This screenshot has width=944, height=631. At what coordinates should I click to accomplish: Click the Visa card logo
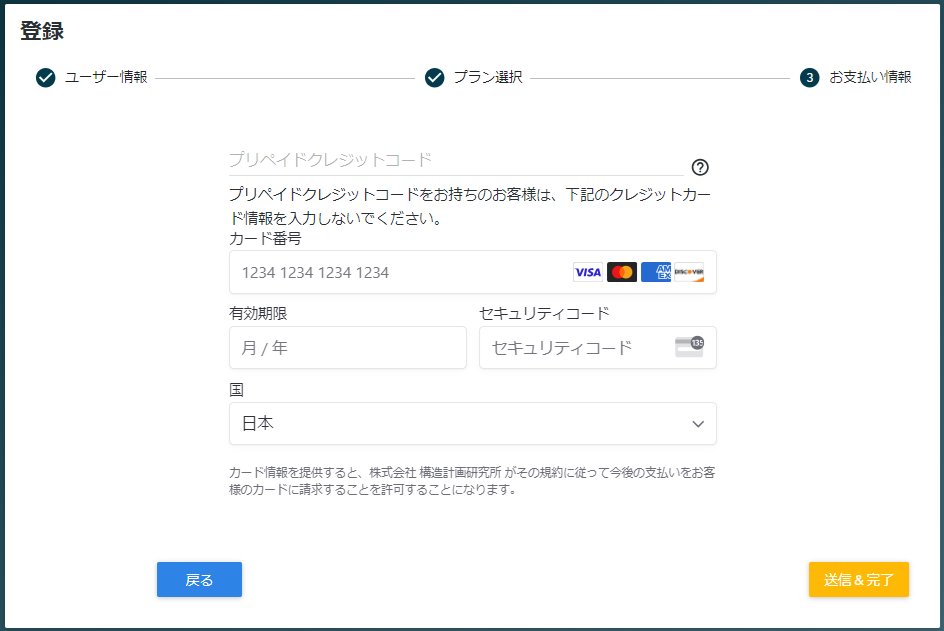click(x=588, y=272)
